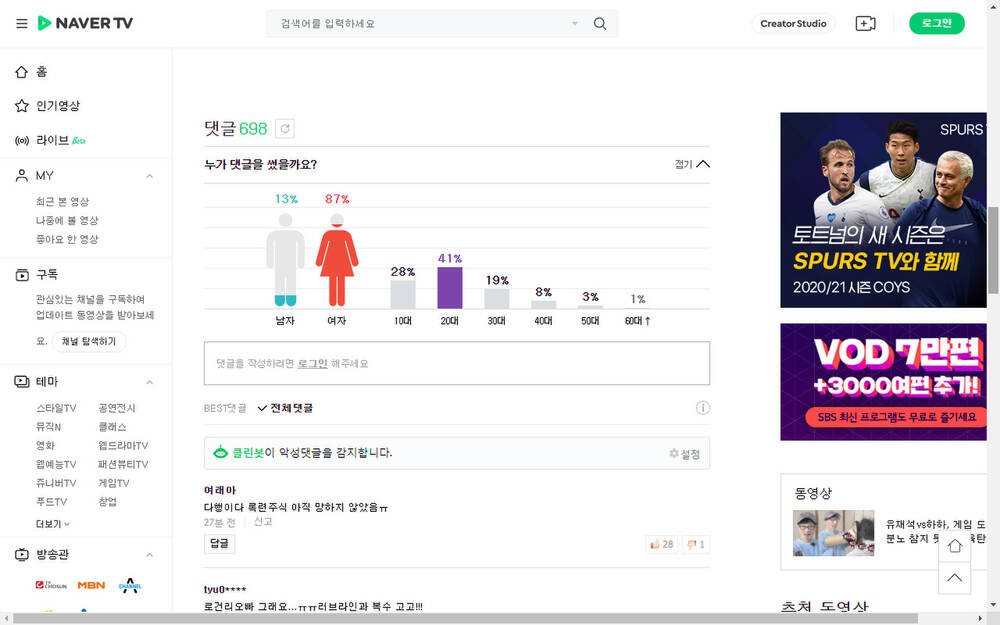Open comment filter 설정 gear
Image resolution: width=1000 pixels, height=625 pixels.
[685, 454]
